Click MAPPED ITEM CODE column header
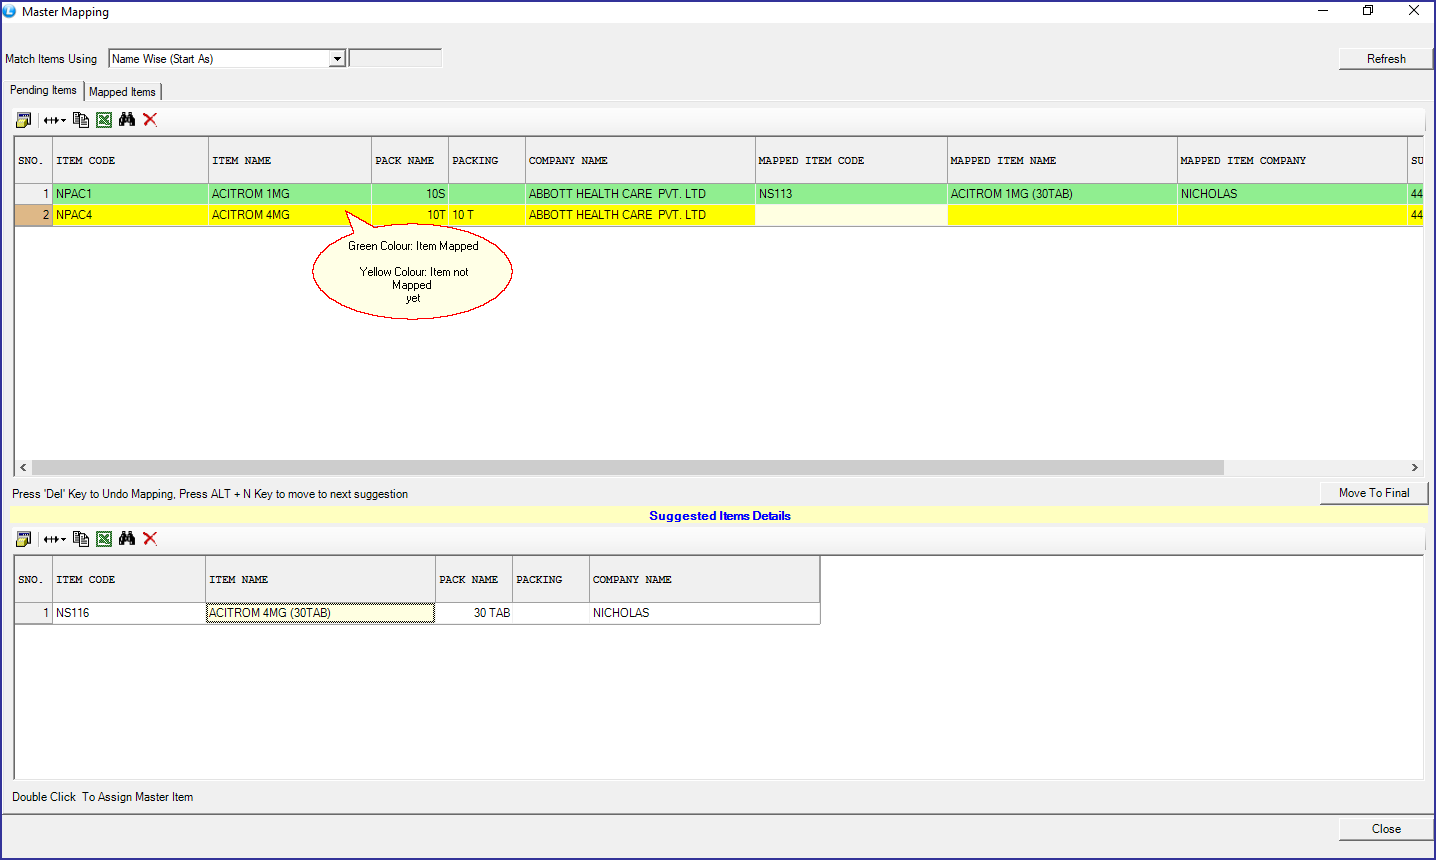1436x860 pixels. click(851, 161)
